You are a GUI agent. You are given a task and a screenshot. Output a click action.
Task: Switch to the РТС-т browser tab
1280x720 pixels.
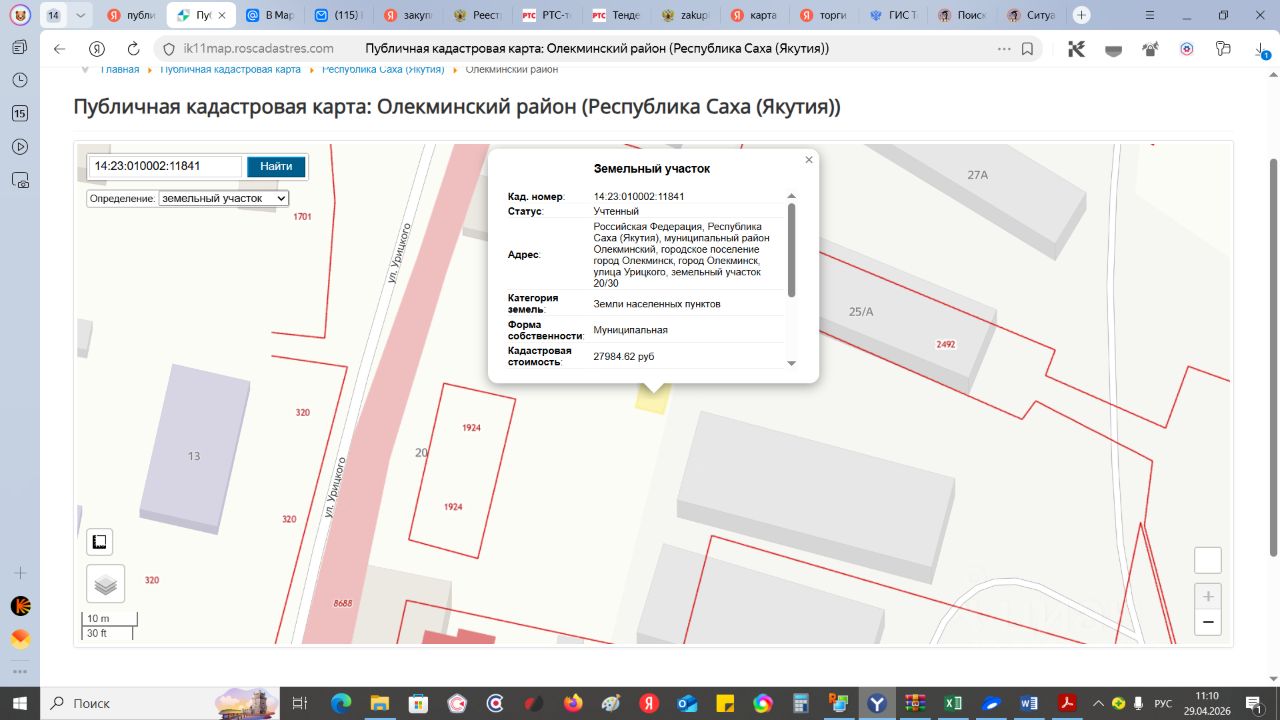[x=554, y=16]
